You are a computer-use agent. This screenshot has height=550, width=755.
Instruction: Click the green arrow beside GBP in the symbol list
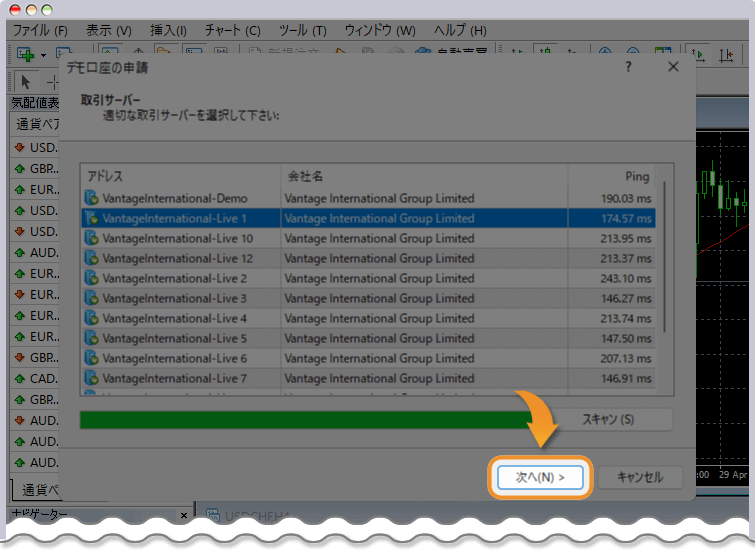pyautogui.click(x=19, y=168)
